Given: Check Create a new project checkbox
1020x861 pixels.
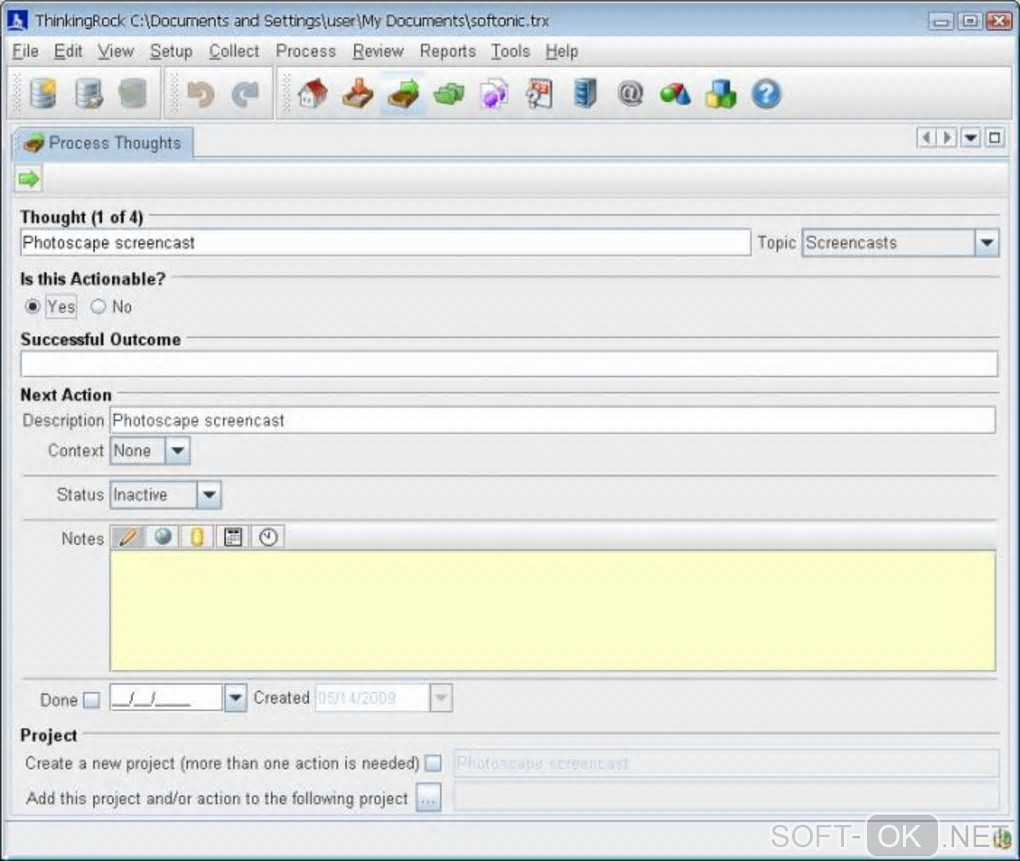Looking at the screenshot, I should [x=433, y=763].
